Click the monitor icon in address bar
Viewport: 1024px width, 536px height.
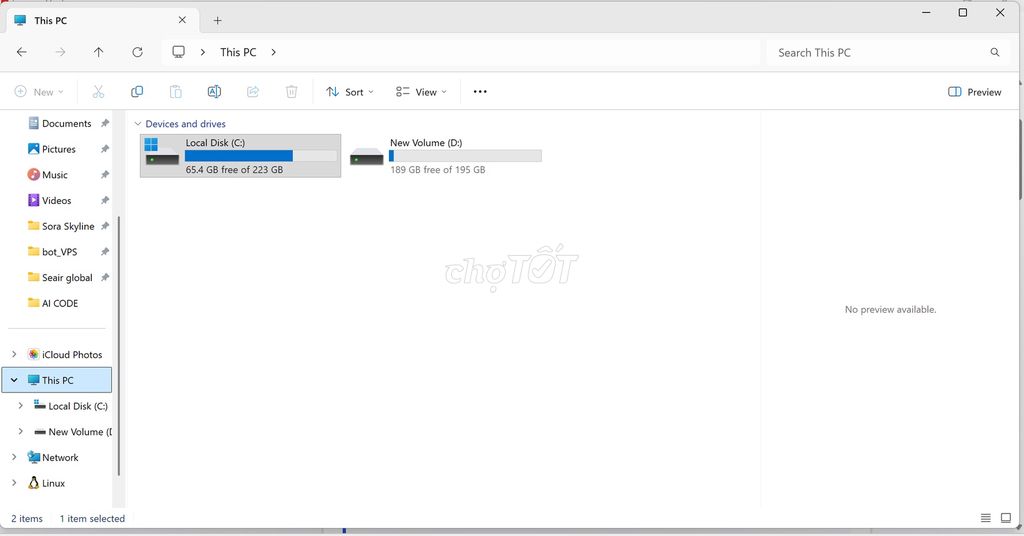click(178, 52)
